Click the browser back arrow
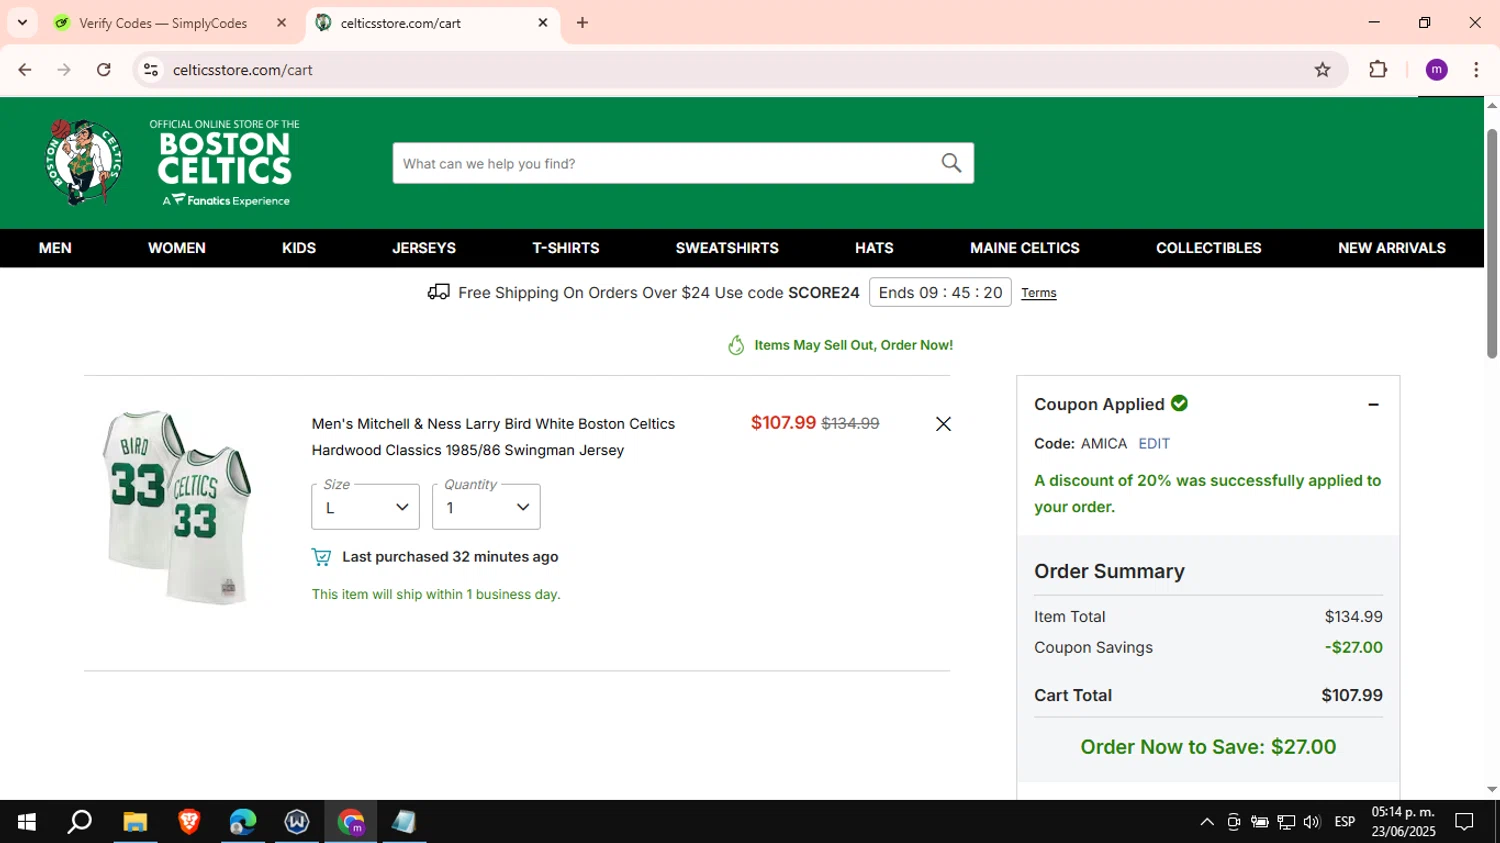 coord(25,70)
